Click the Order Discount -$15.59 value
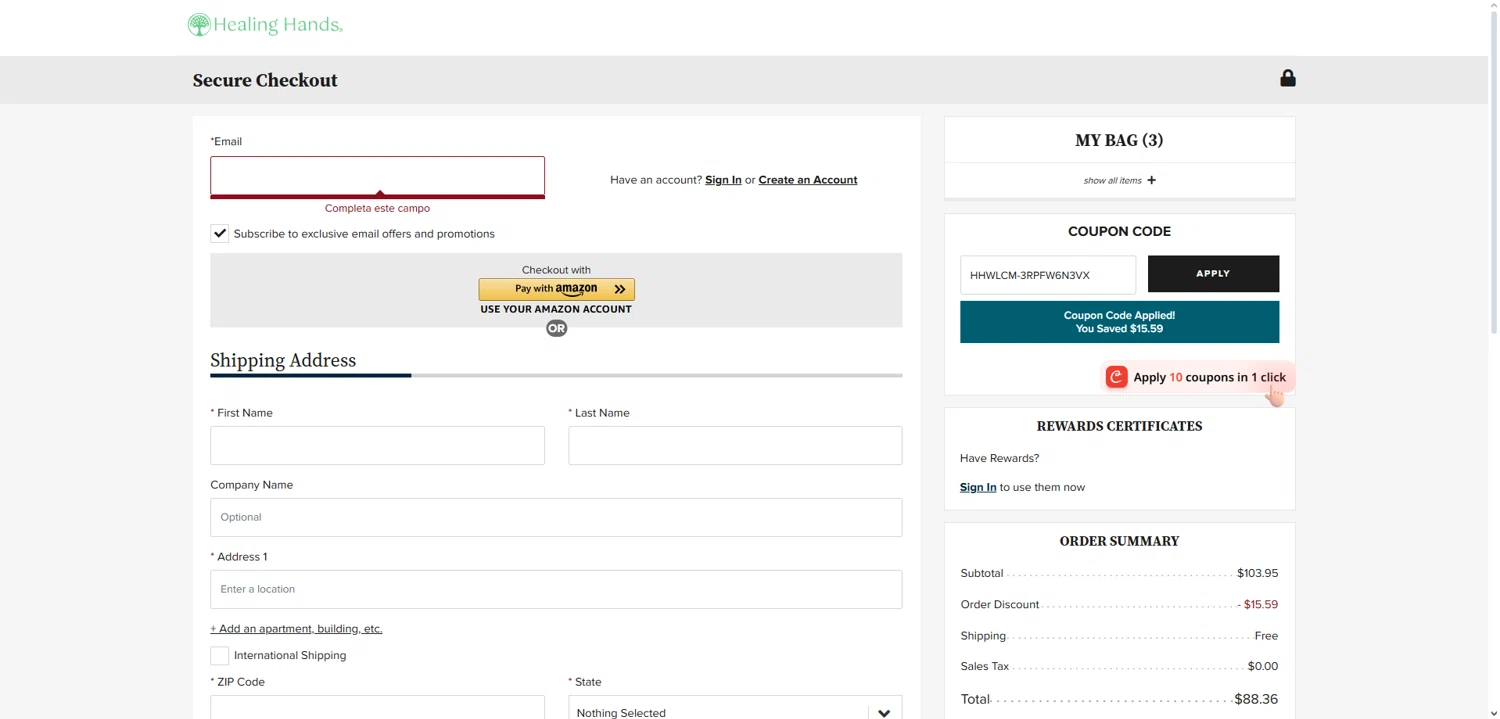The image size is (1500, 719). tap(1258, 605)
